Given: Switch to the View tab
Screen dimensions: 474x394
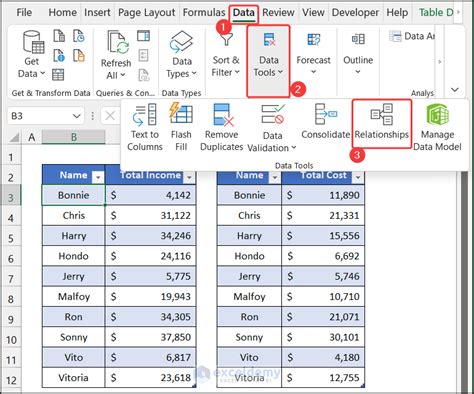Looking at the screenshot, I should (313, 13).
